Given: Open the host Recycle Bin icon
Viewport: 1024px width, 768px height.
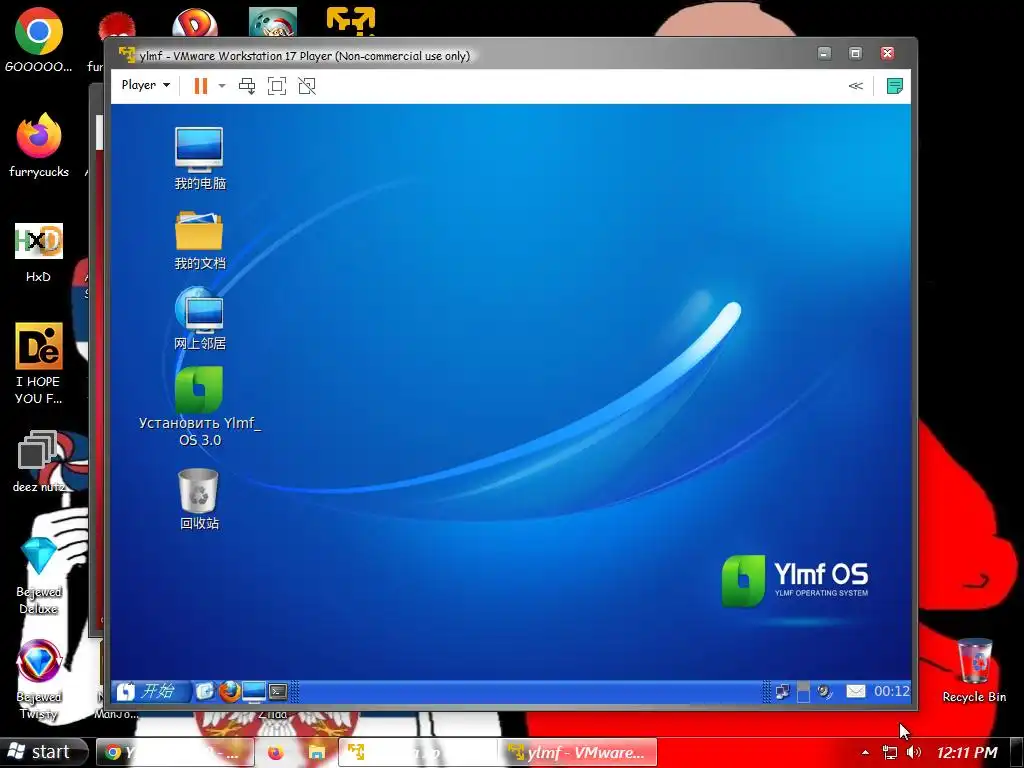Looking at the screenshot, I should (x=974, y=671).
